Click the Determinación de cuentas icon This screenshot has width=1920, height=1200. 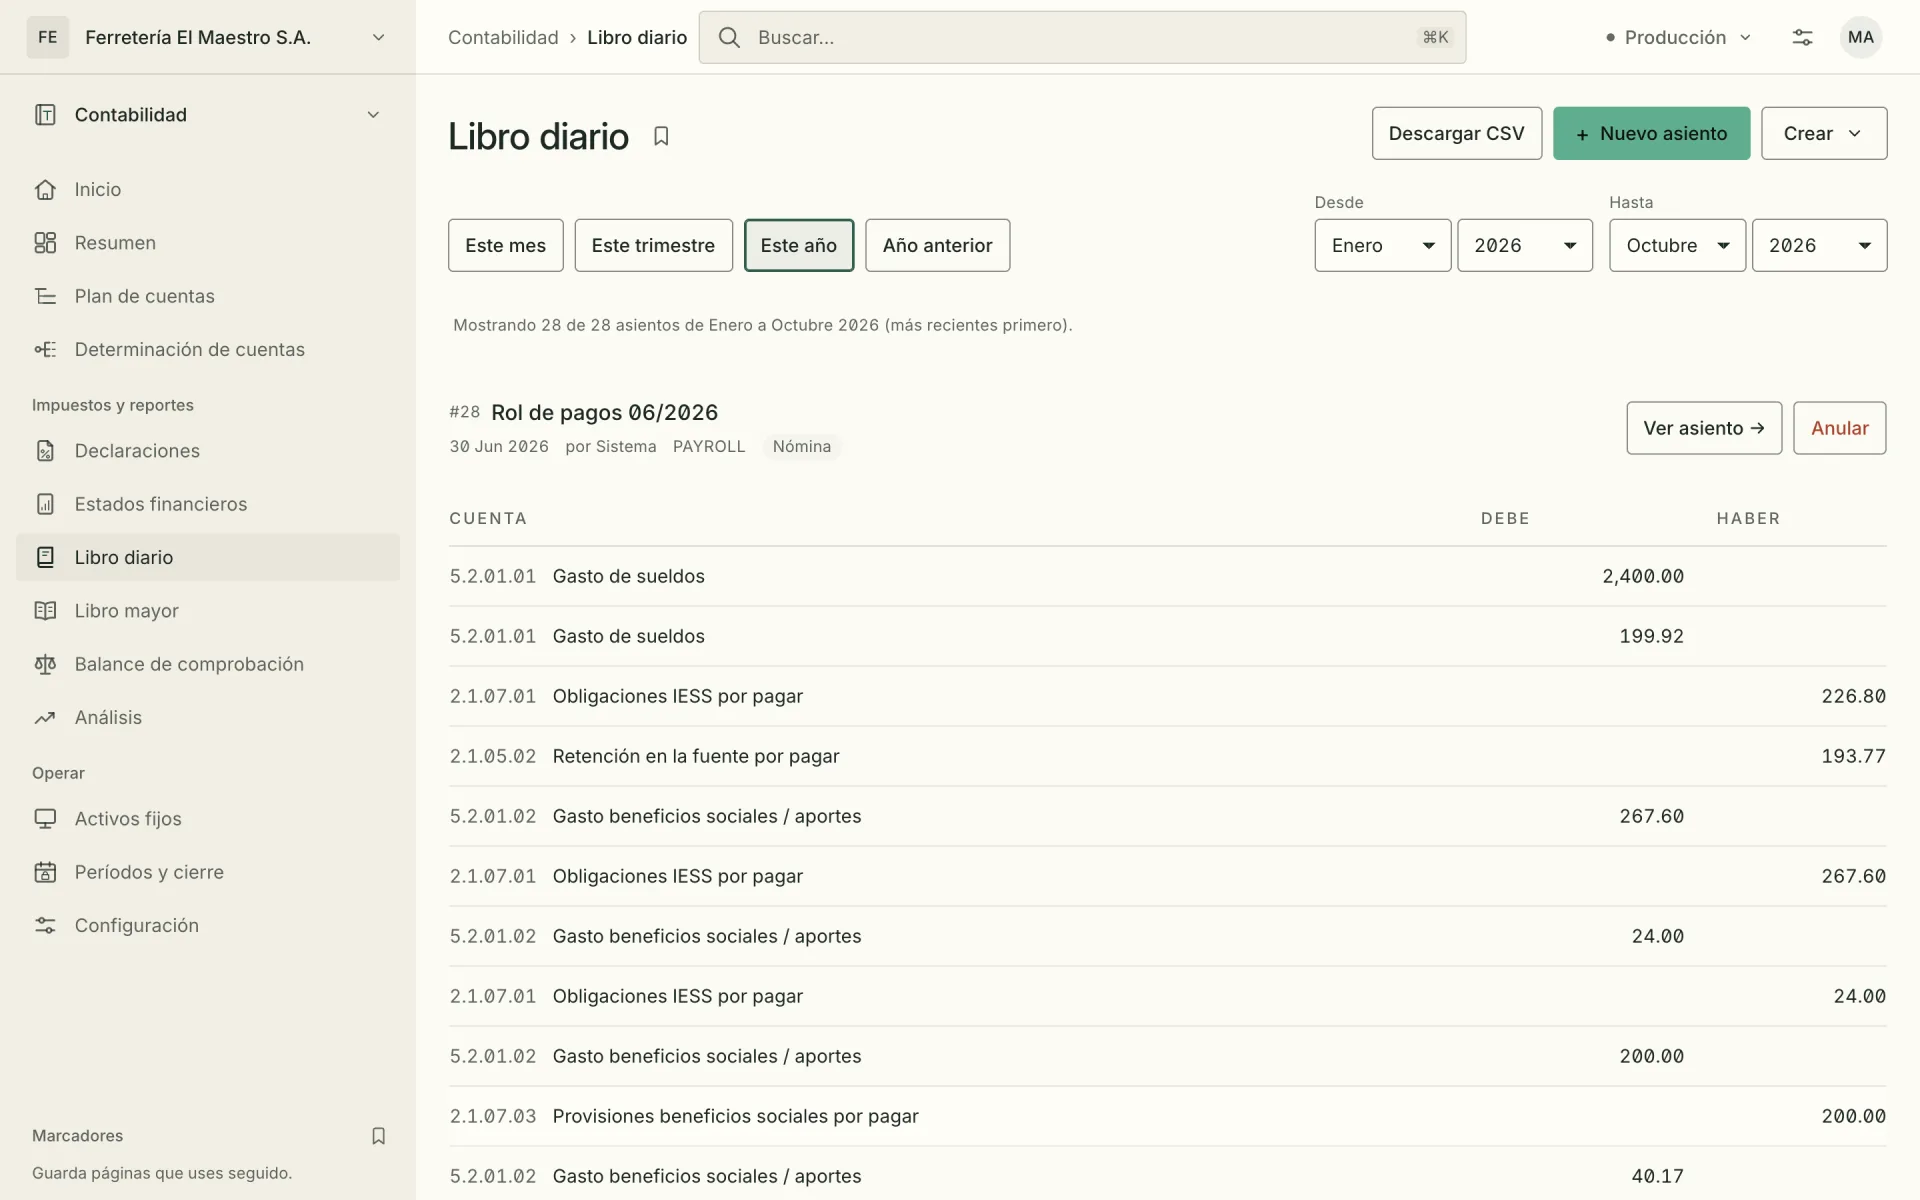click(x=45, y=349)
